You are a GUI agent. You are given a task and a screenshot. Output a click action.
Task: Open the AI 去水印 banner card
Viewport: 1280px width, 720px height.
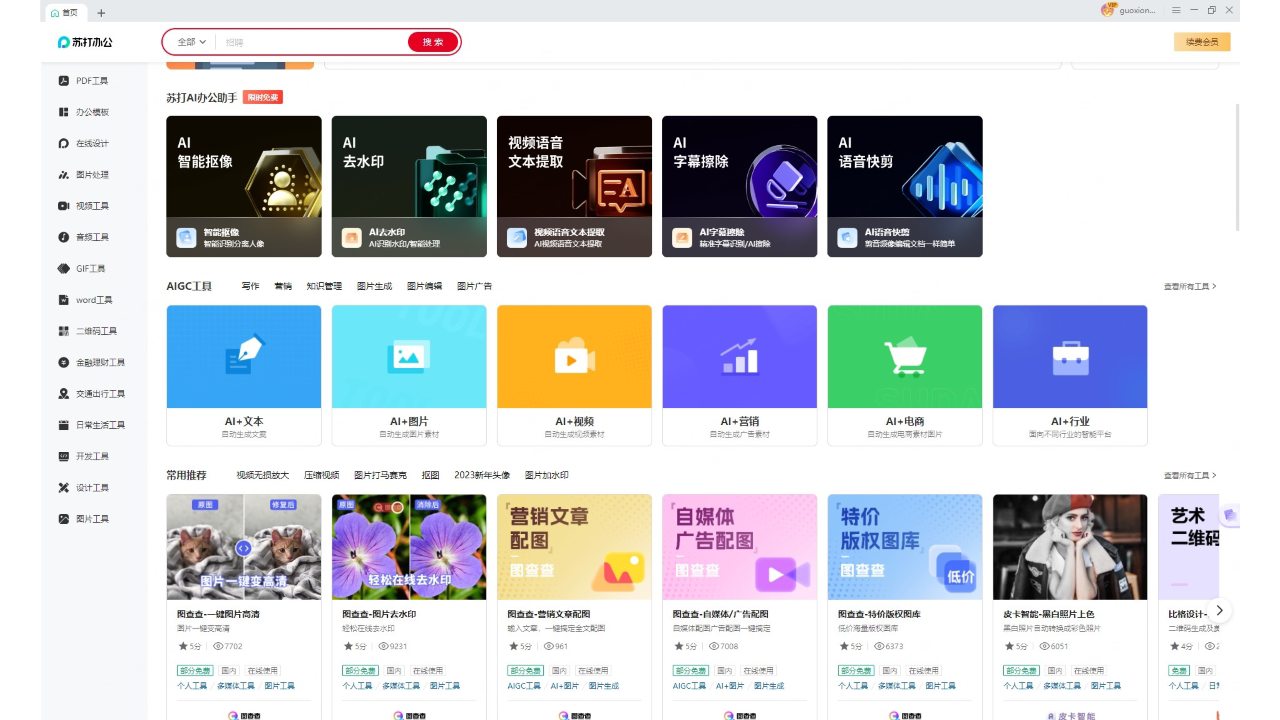click(x=409, y=186)
